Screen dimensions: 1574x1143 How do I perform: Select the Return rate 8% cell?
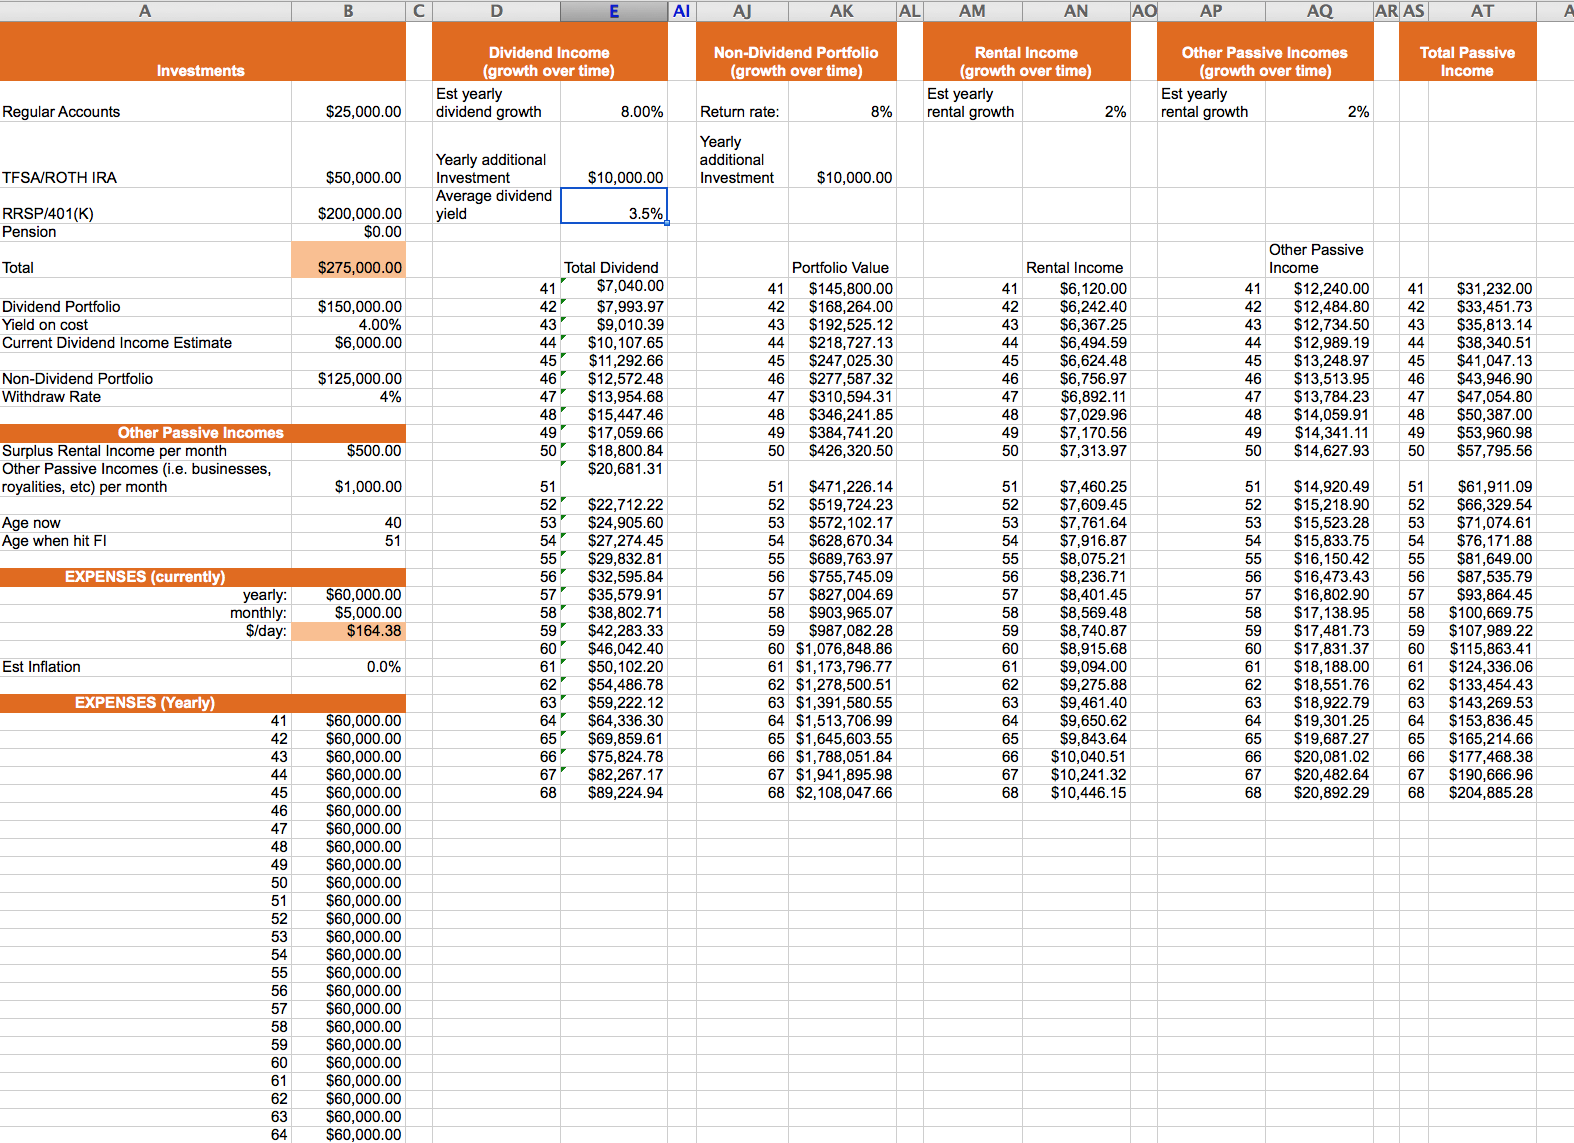[x=842, y=111]
